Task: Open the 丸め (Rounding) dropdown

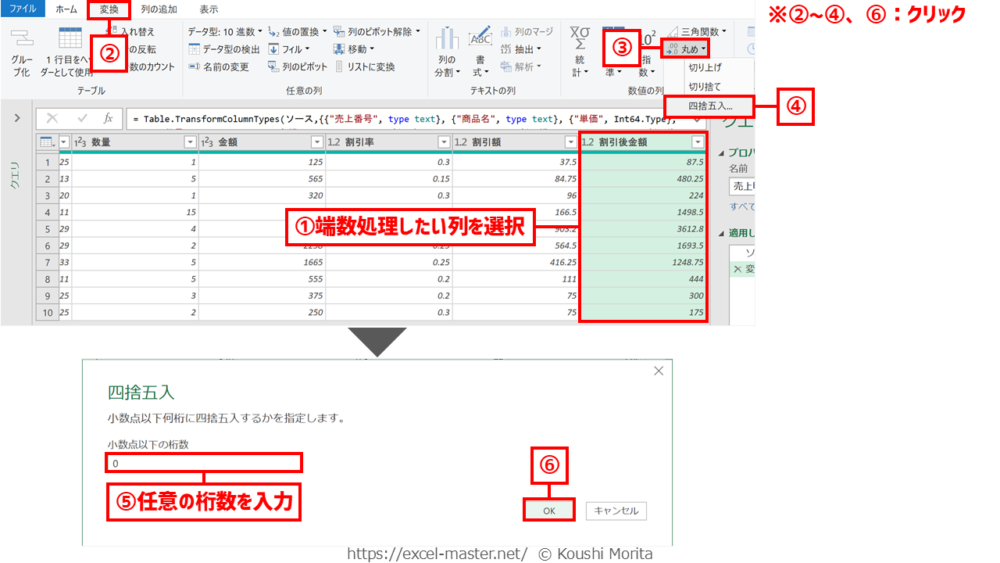Action: pyautogui.click(x=686, y=48)
